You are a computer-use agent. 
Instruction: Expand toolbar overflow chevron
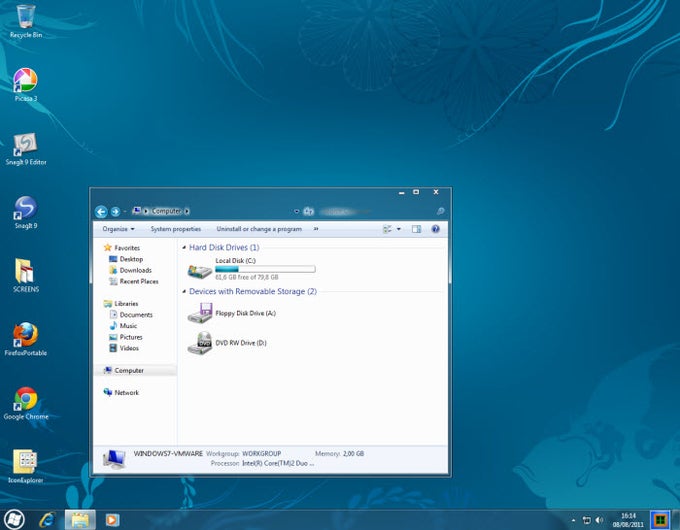316,229
